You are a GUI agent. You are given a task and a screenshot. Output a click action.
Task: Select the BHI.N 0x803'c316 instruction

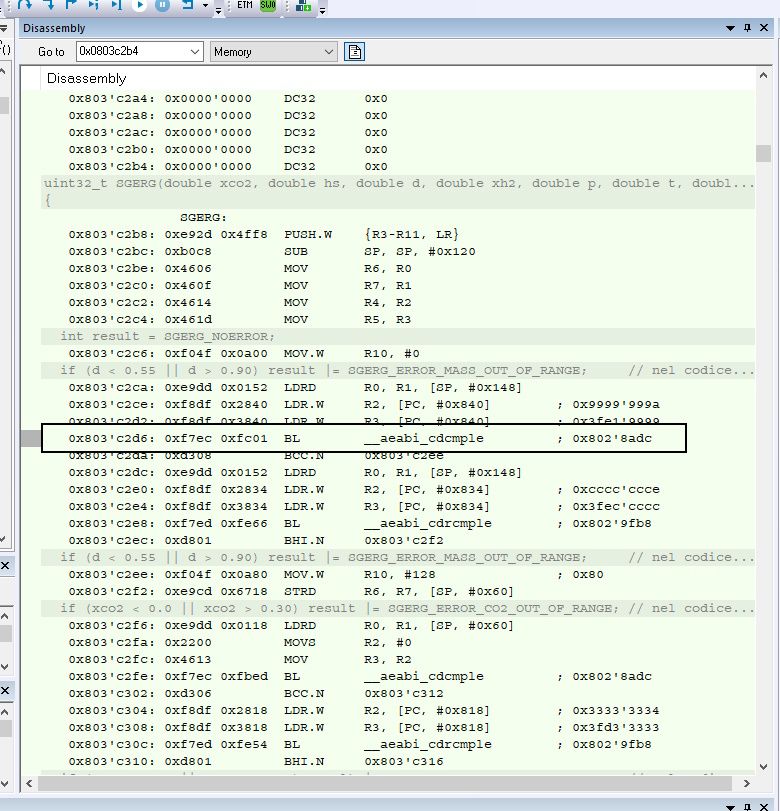(x=398, y=761)
